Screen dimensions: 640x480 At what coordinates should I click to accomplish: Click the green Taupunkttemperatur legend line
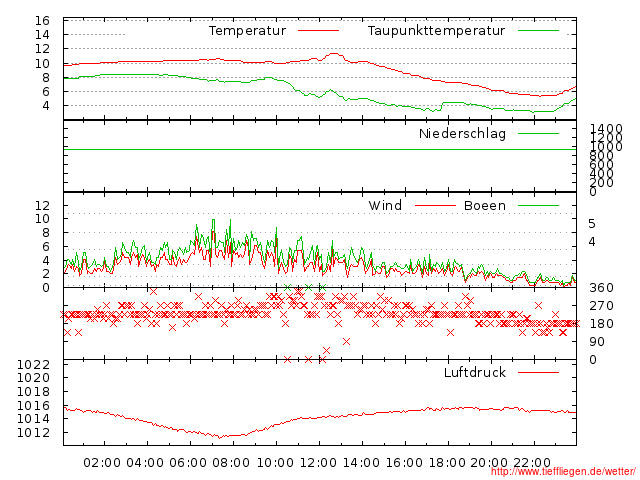point(538,31)
